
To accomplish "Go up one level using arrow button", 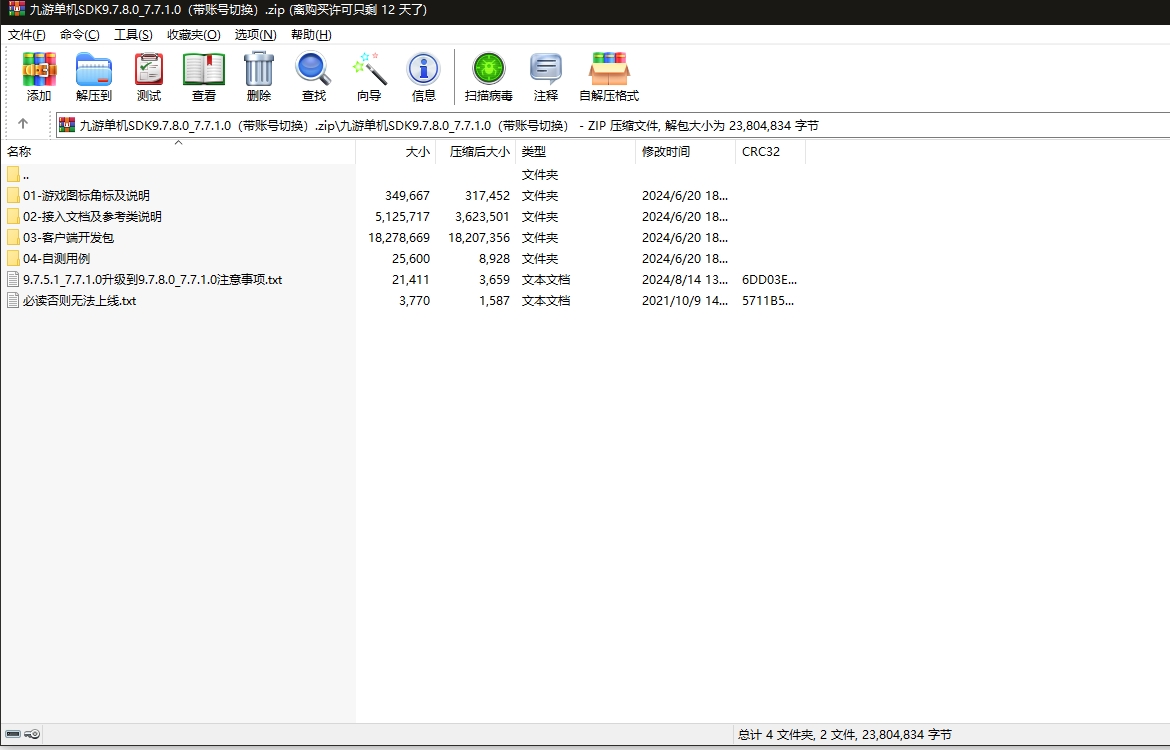I will [x=23, y=124].
